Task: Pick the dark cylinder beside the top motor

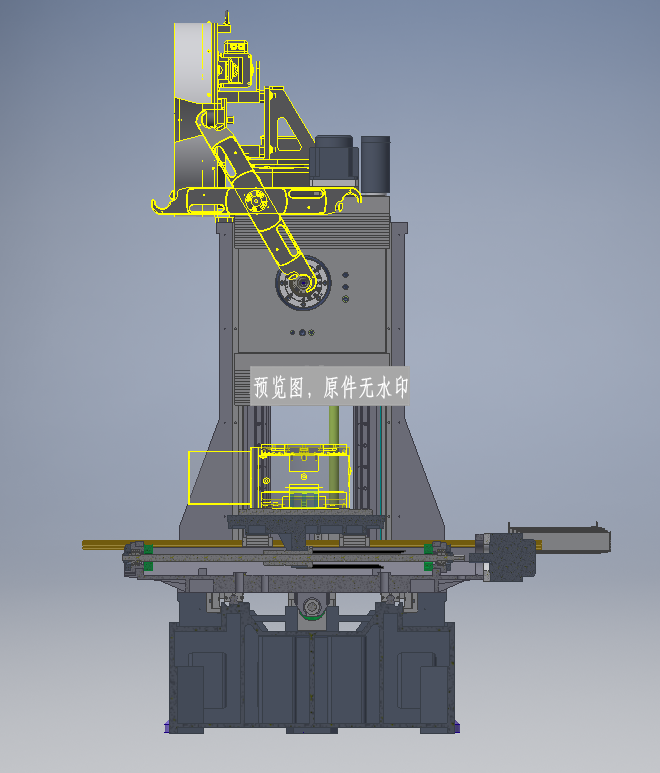Action: point(376,164)
